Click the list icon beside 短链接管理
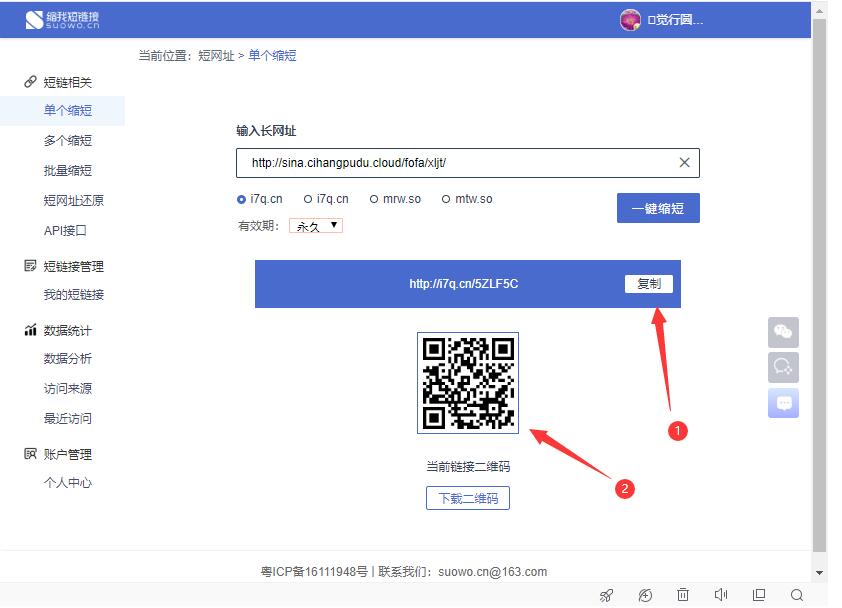Image resolution: width=842 pixels, height=608 pixels. pos(30,266)
